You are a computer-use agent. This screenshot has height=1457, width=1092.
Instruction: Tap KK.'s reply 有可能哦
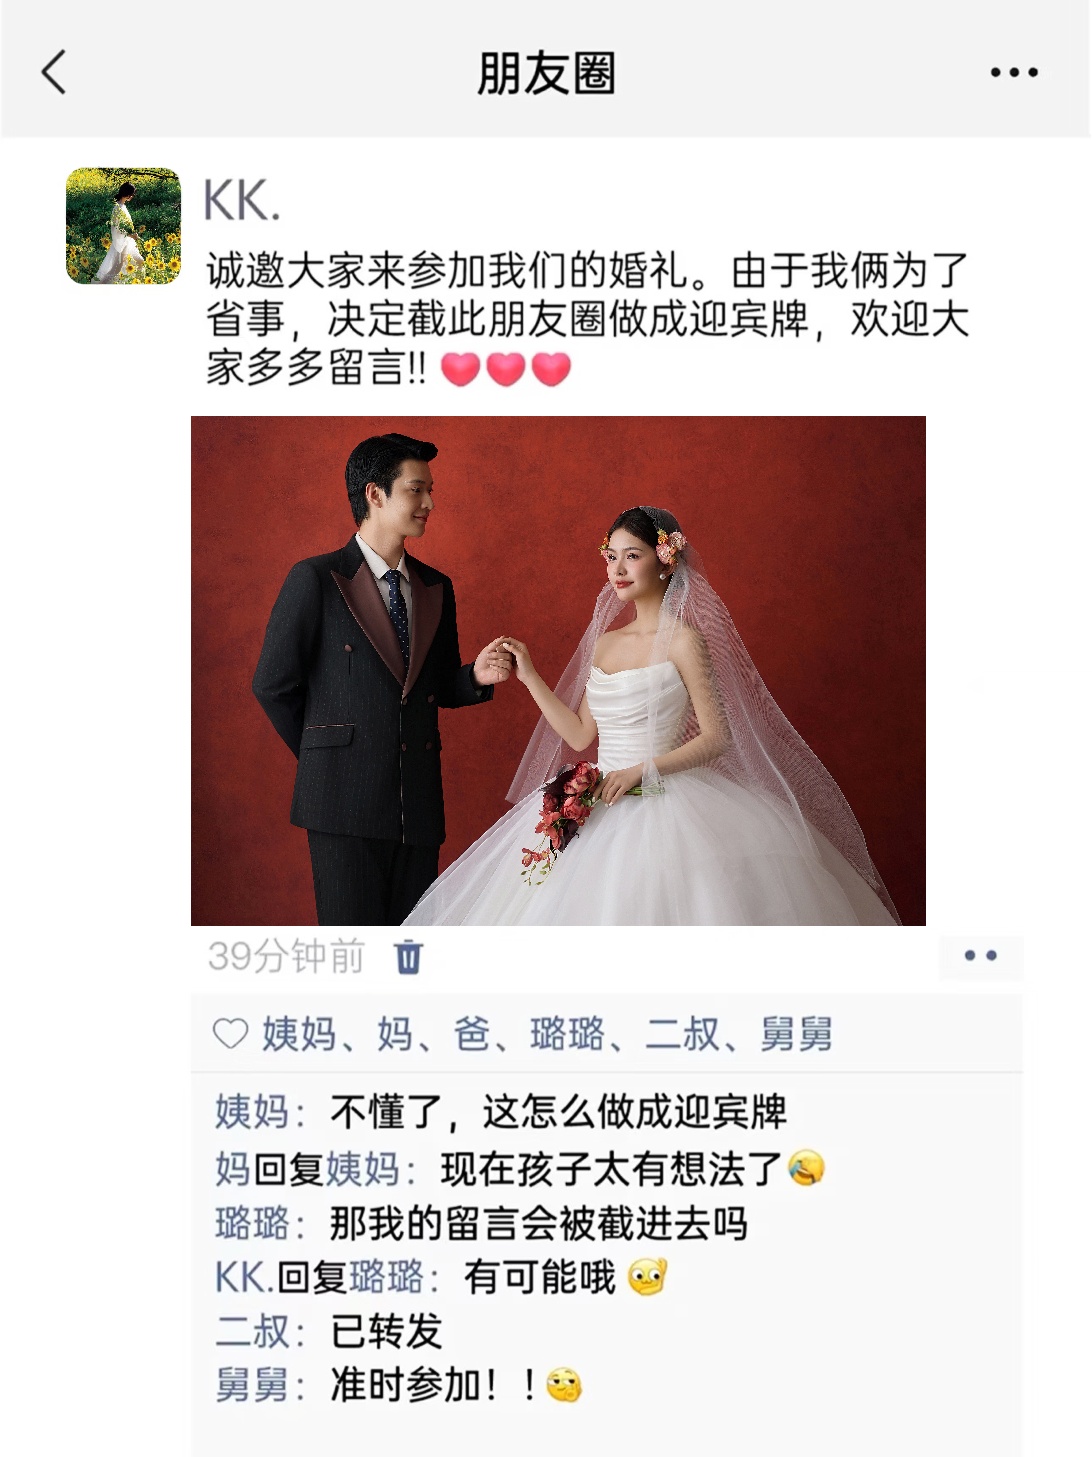pos(565,1278)
